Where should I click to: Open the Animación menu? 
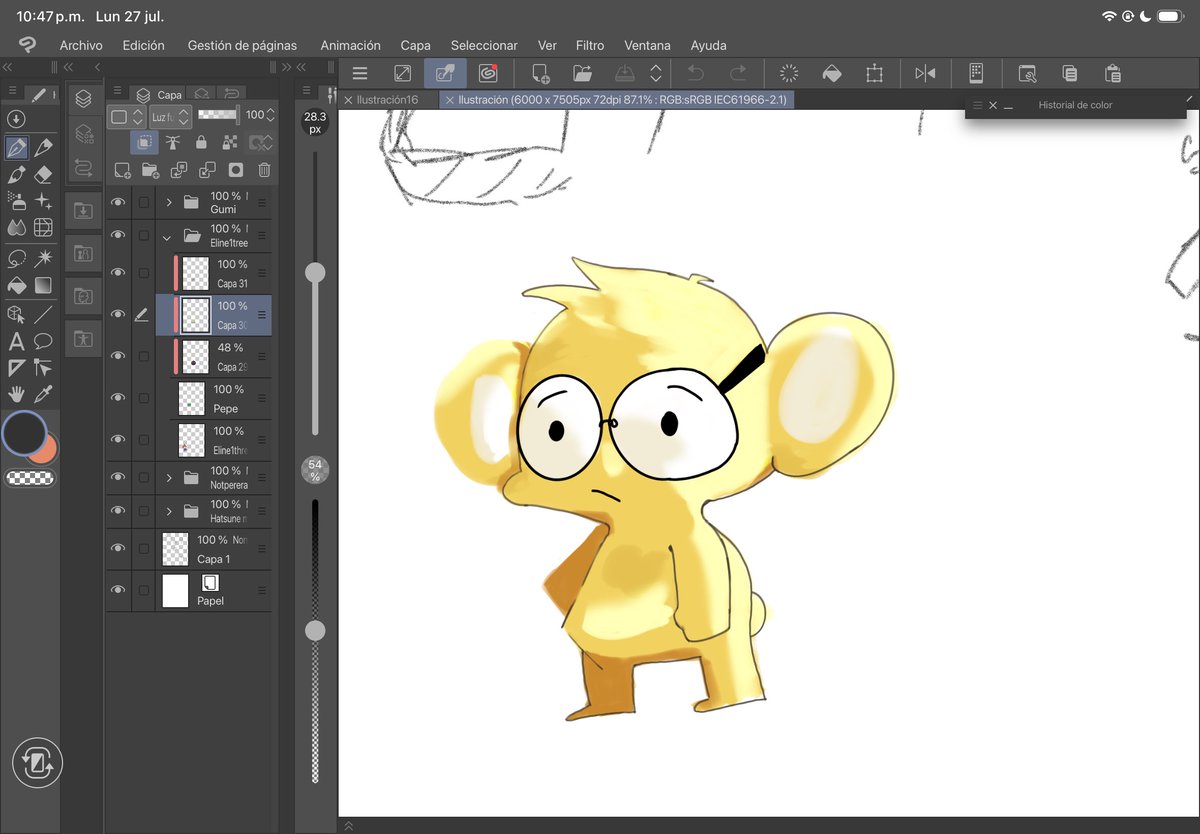click(350, 45)
